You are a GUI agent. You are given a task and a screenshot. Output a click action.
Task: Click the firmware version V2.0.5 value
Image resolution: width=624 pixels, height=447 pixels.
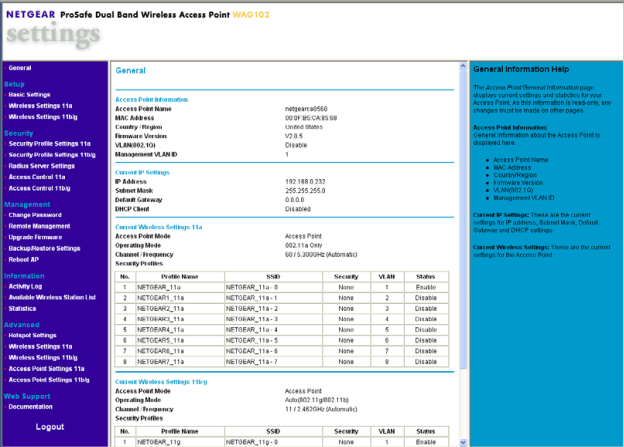(x=294, y=136)
